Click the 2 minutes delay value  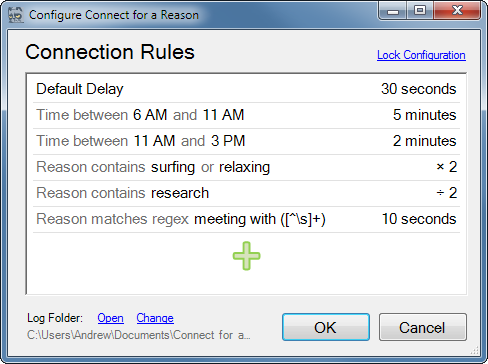tap(424, 141)
